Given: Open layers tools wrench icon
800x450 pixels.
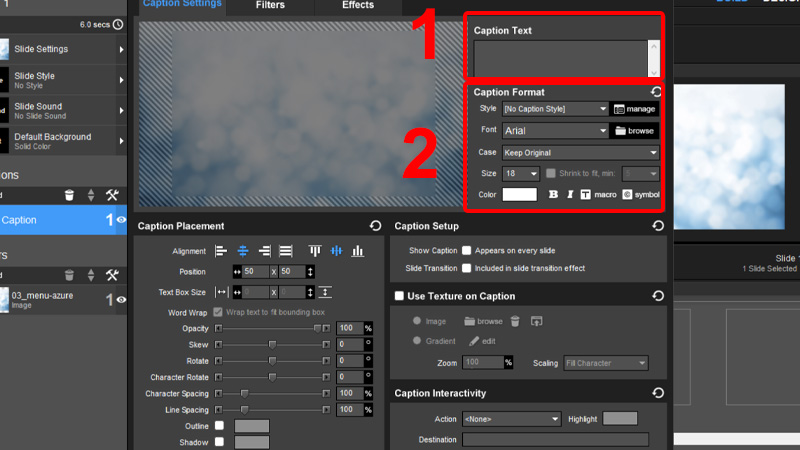Looking at the screenshot, I should [112, 276].
